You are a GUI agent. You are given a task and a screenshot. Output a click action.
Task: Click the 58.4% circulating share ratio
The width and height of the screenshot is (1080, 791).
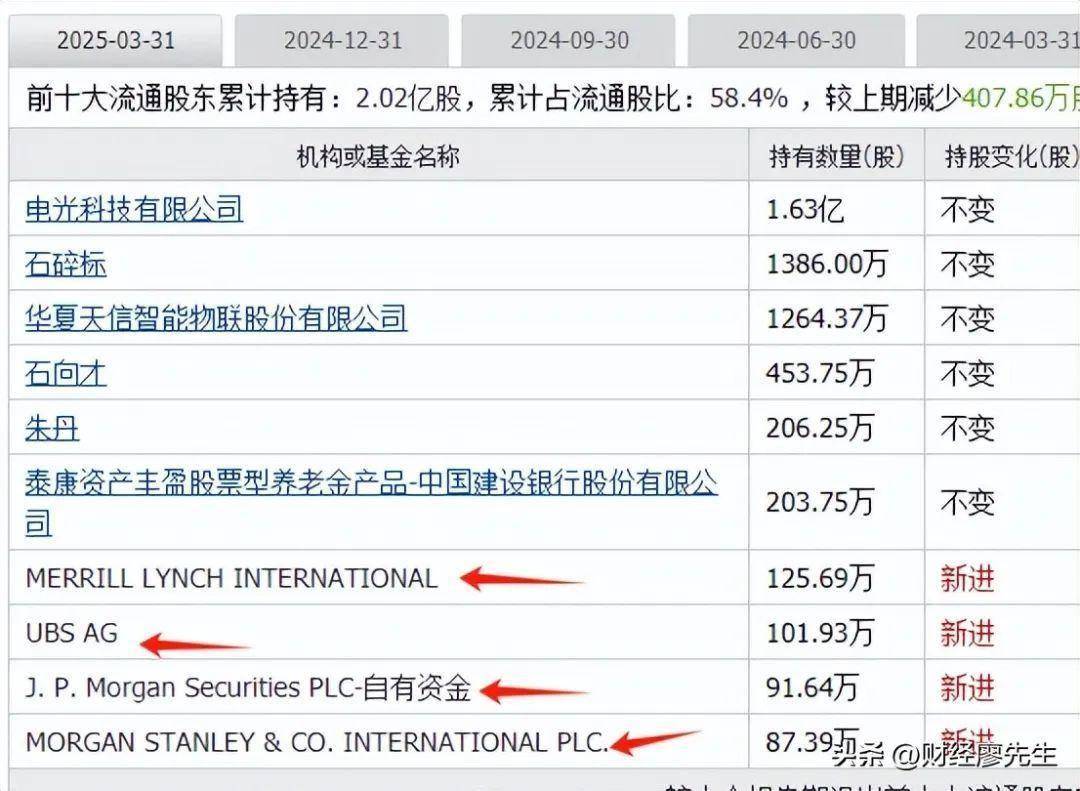click(x=749, y=99)
